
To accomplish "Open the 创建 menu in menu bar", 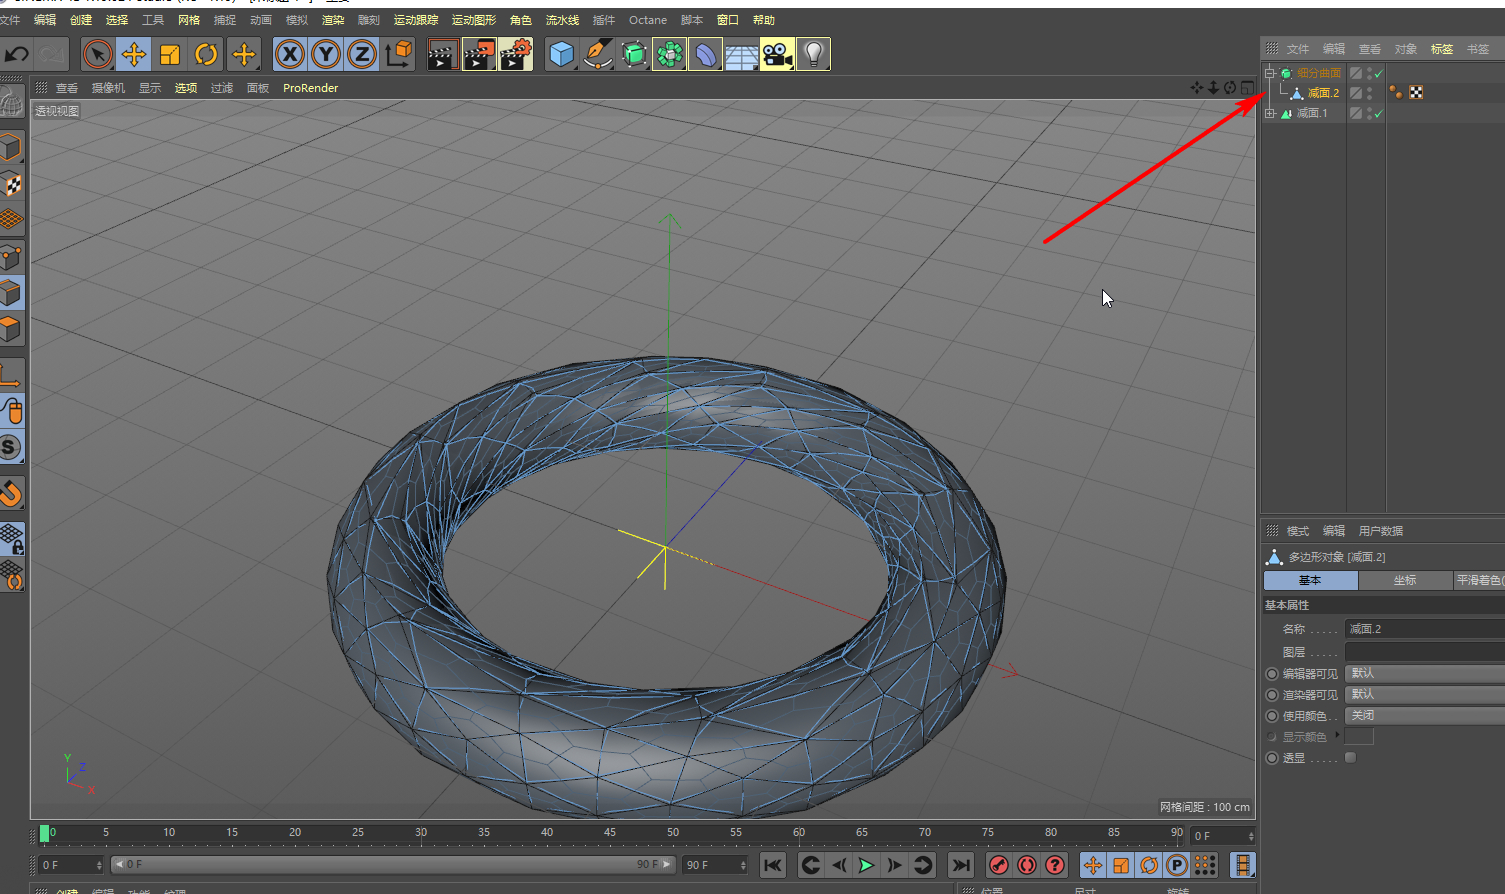I will [81, 20].
